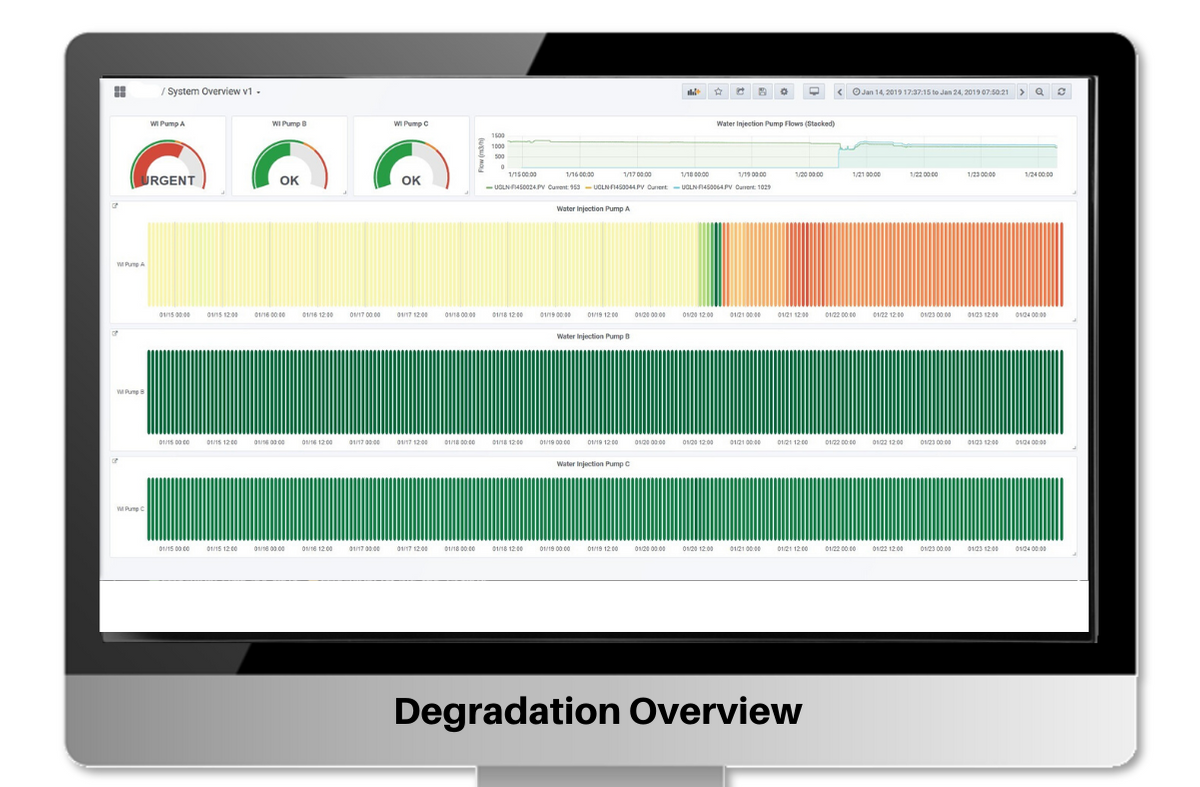Open the apps grid icon top left
Screen dimensions: 1200x787
point(121,91)
